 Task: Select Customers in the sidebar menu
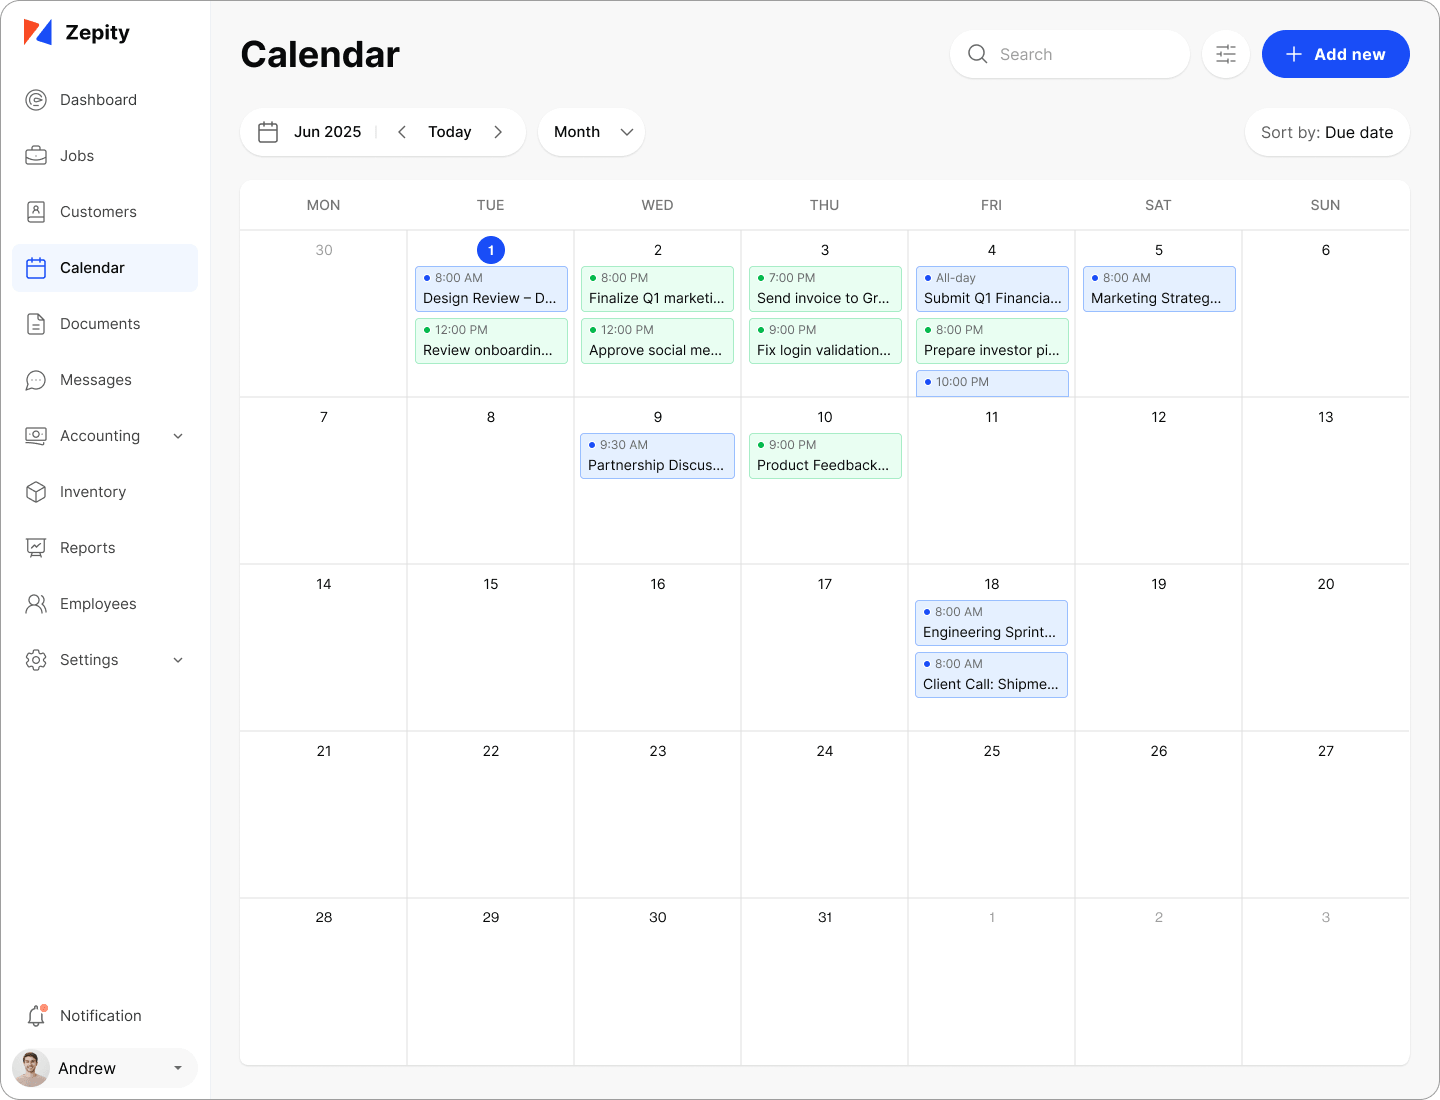[98, 212]
